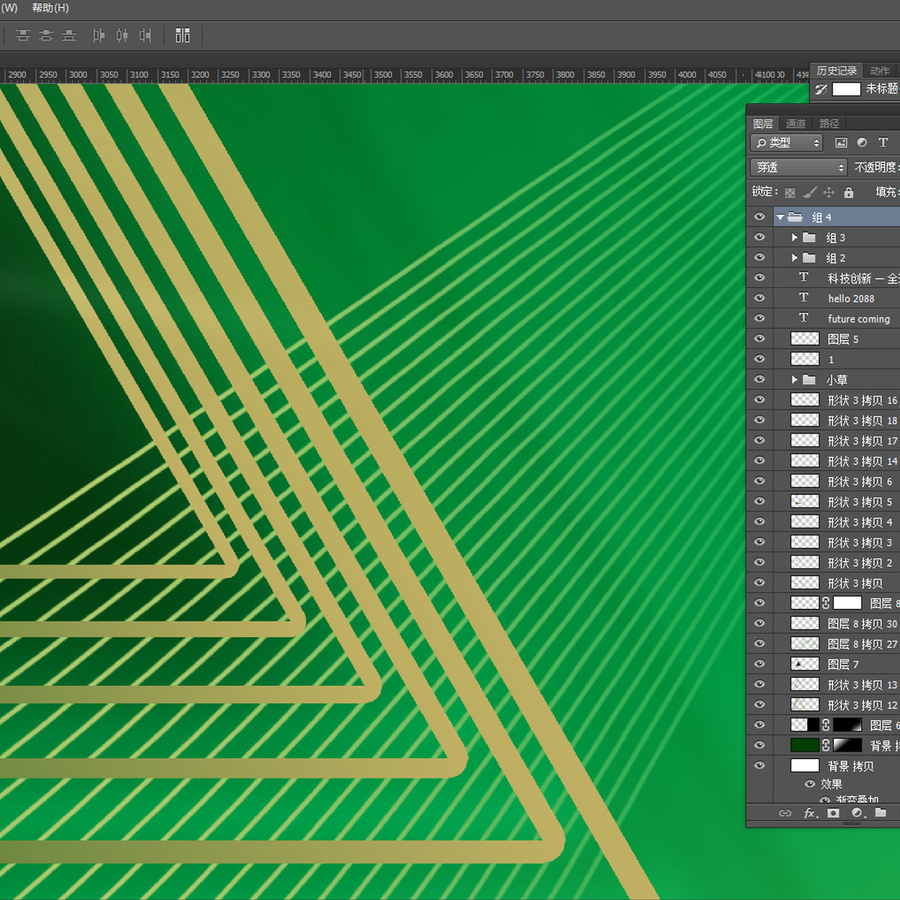Expand the 组 3 group
This screenshot has height=900, width=900.
pyautogui.click(x=794, y=238)
